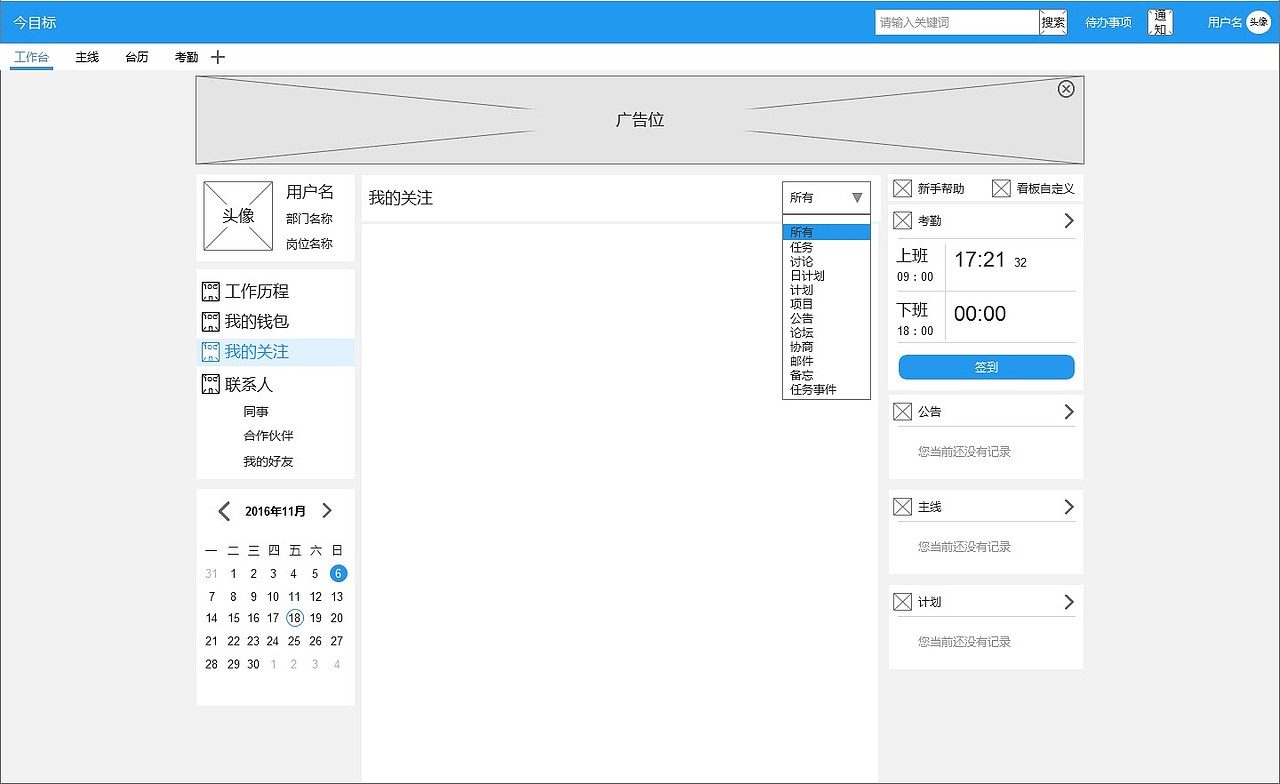Switch to the 主线 tab
Viewport: 1280px width, 784px height.
87,57
